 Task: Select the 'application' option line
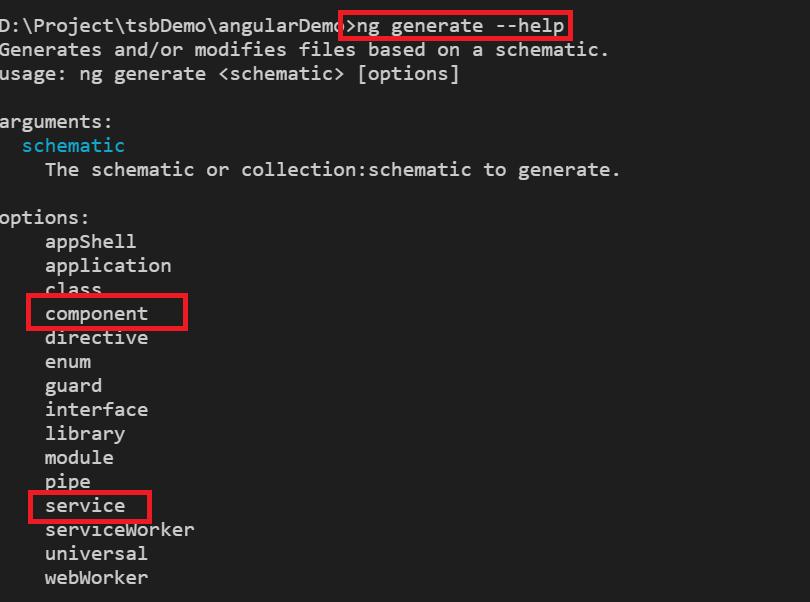pyautogui.click(x=108, y=266)
